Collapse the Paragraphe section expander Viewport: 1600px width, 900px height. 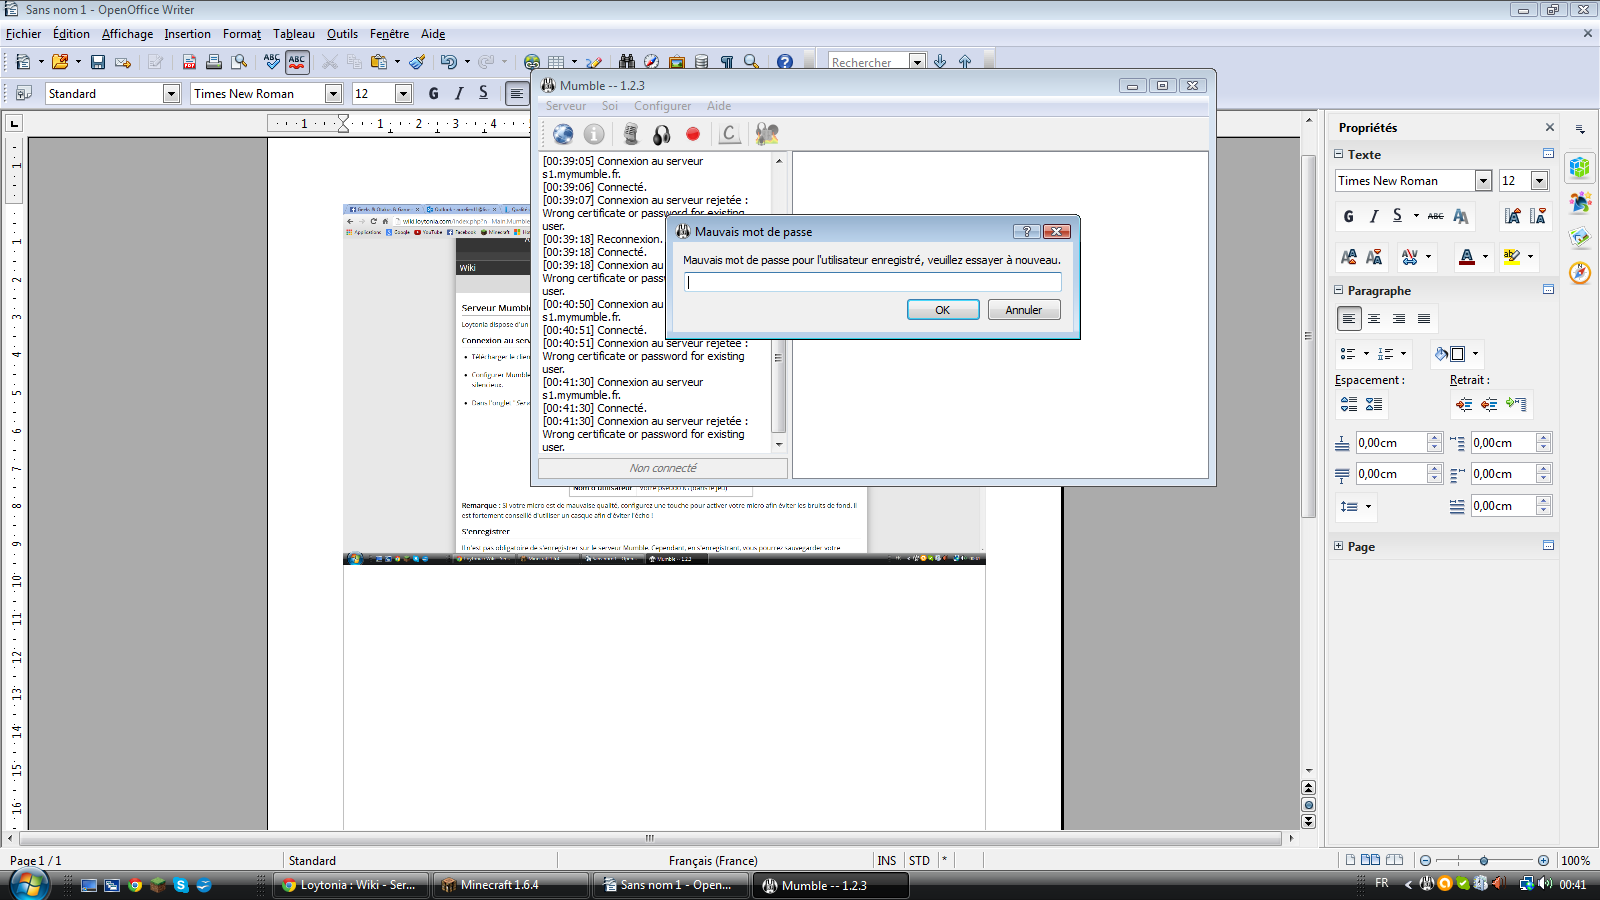pyautogui.click(x=1338, y=290)
